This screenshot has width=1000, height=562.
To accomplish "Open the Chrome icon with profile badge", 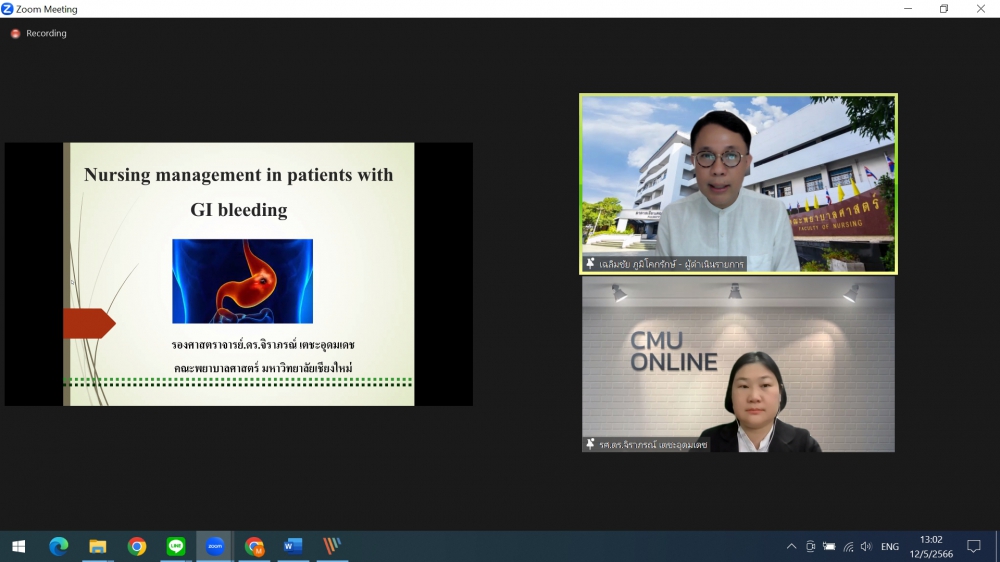I will pyautogui.click(x=254, y=546).
